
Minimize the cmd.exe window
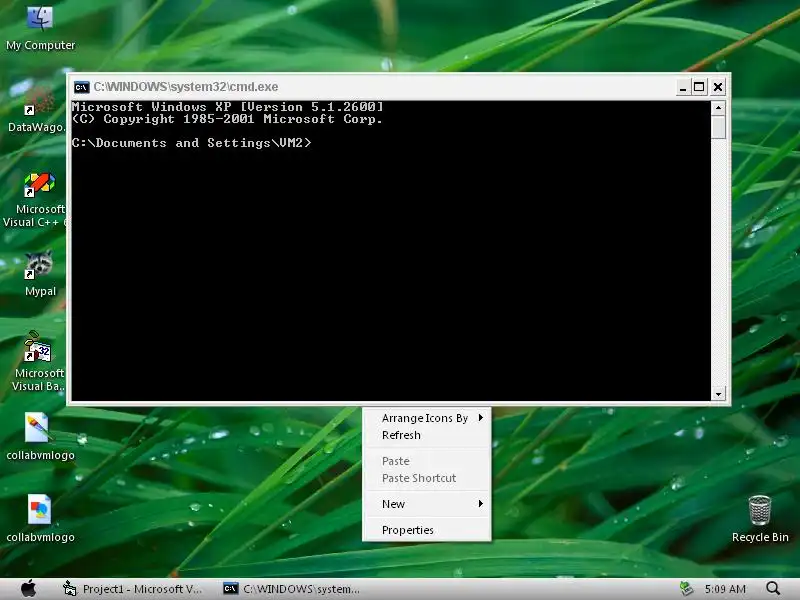(x=683, y=87)
